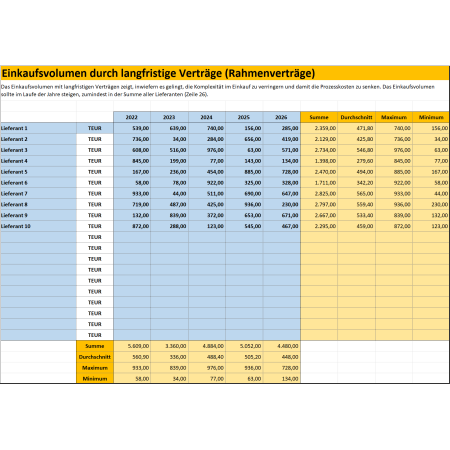The image size is (450, 450).
Task: Select the TEUR unit cell for Lieferant 5
Action: pos(95,172)
